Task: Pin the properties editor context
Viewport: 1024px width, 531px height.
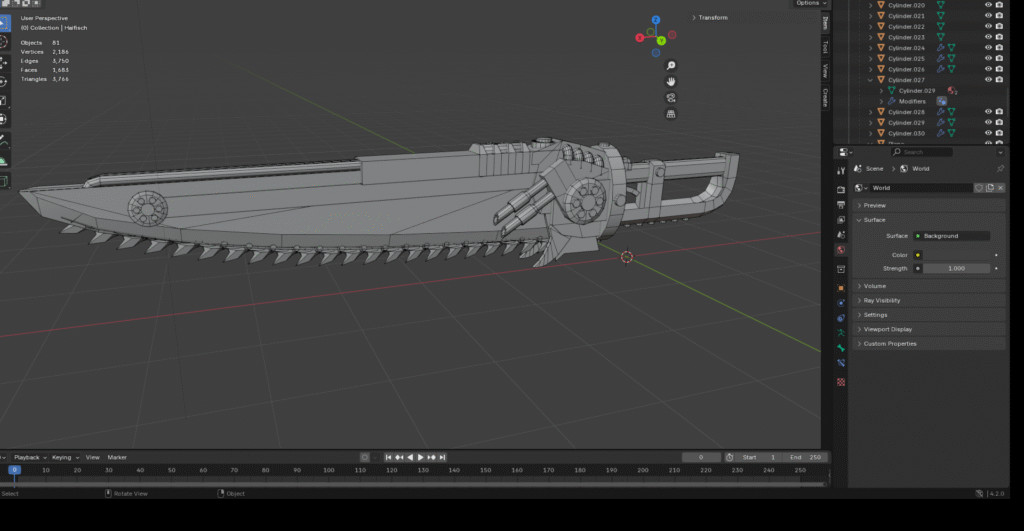Action: (1000, 169)
